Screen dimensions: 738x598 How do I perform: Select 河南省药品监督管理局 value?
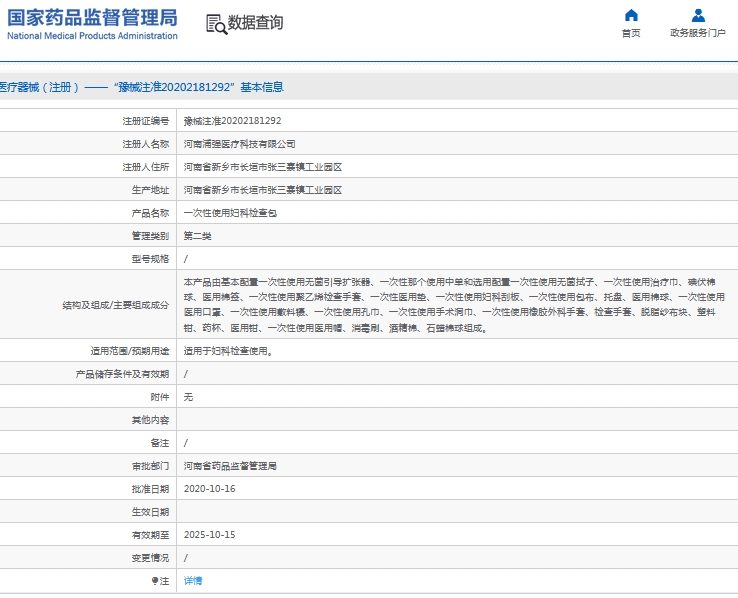(230, 466)
